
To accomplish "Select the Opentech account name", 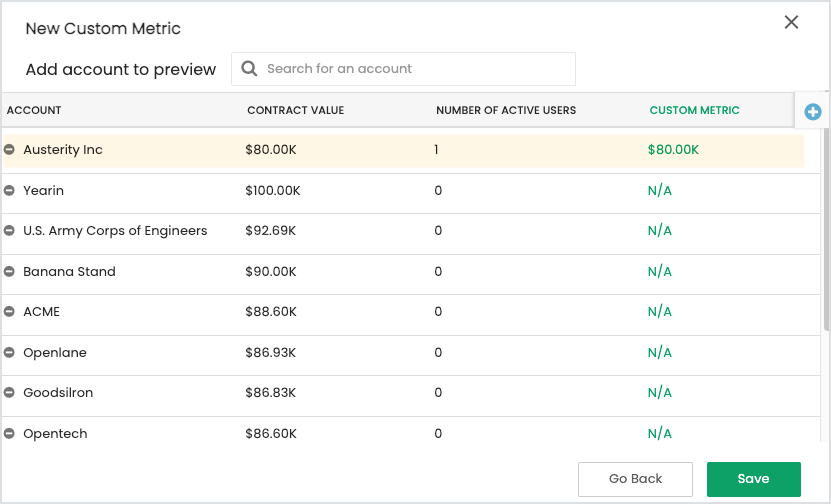I will (55, 434).
